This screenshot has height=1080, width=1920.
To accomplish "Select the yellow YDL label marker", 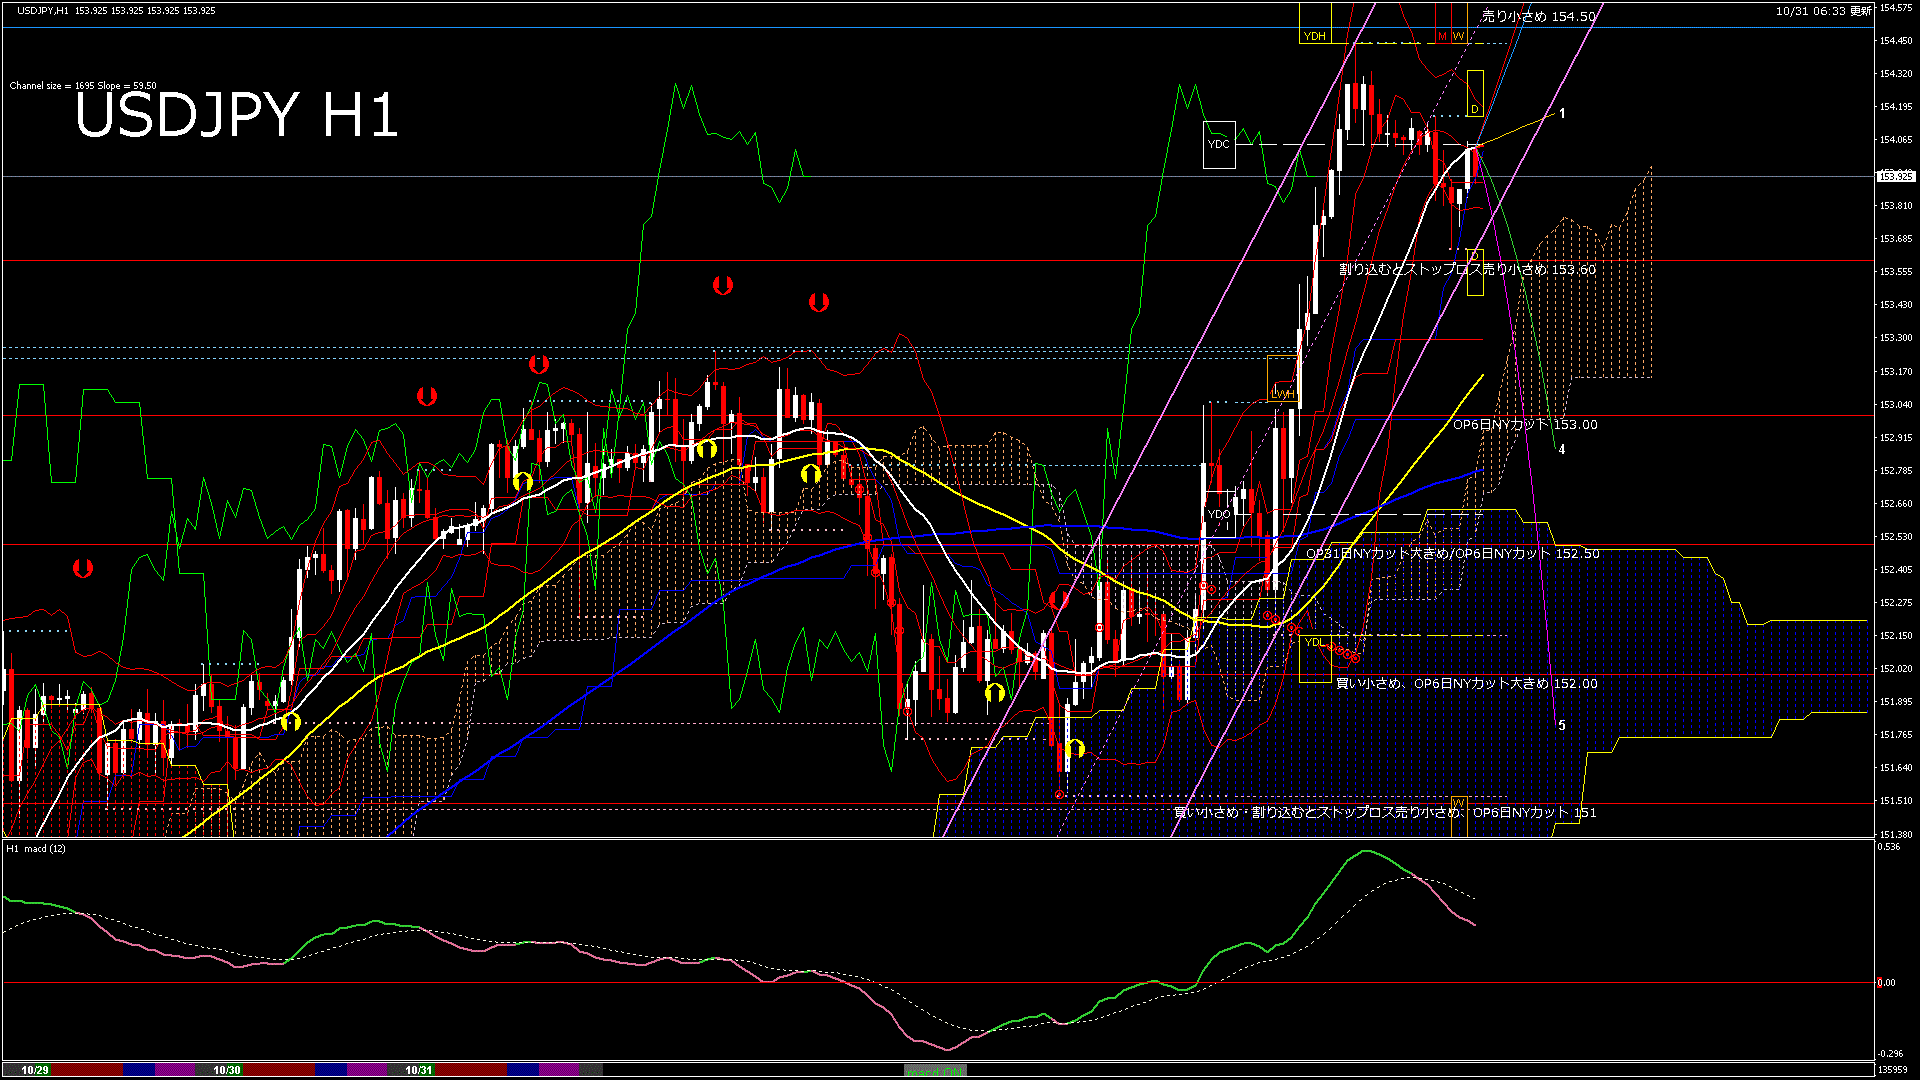I will pos(1317,643).
